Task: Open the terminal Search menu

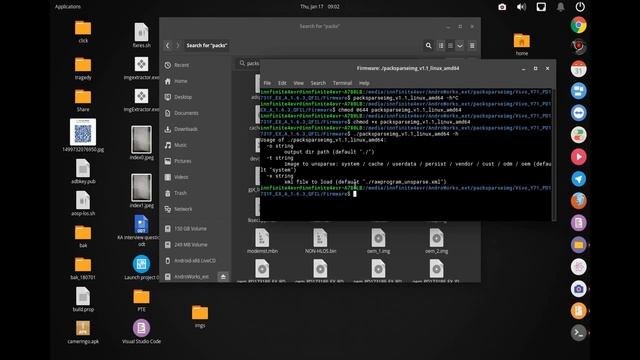Action: [x=318, y=83]
